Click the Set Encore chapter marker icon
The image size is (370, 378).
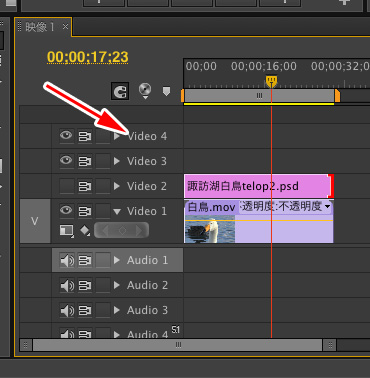tap(145, 90)
